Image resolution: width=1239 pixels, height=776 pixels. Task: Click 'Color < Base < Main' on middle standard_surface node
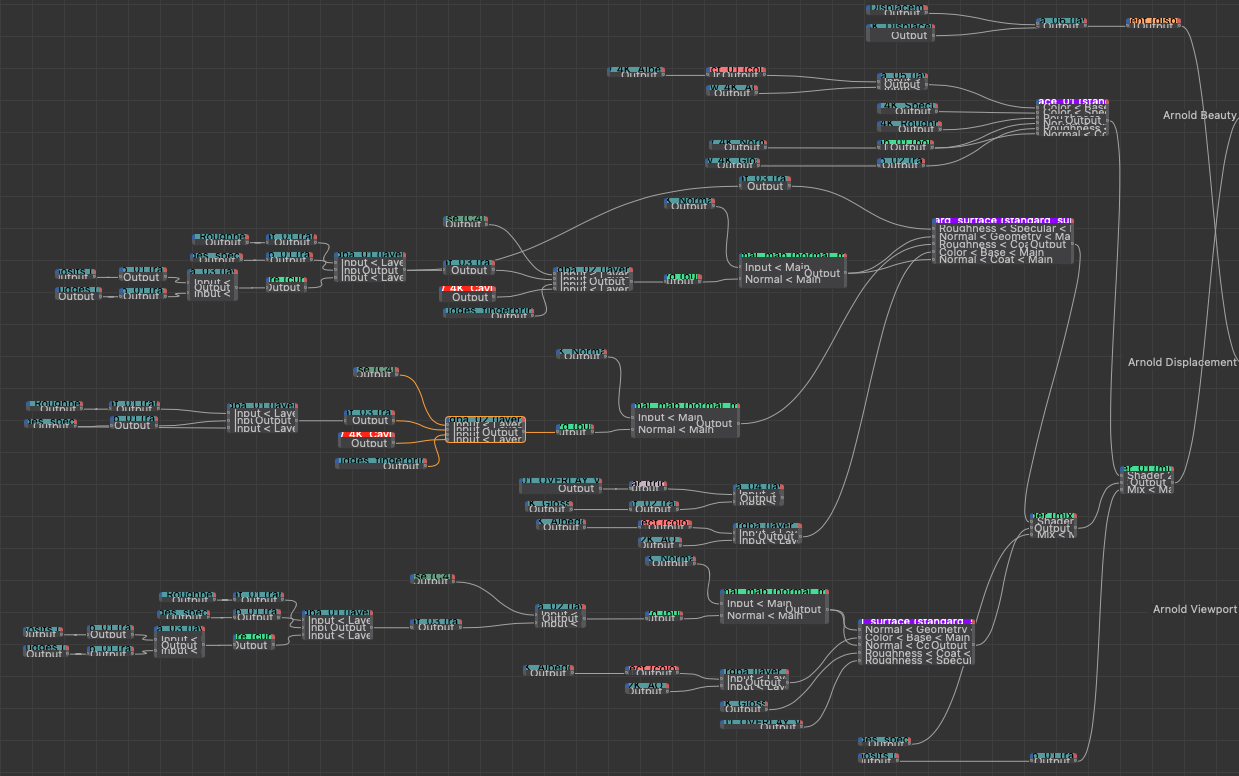pos(990,252)
